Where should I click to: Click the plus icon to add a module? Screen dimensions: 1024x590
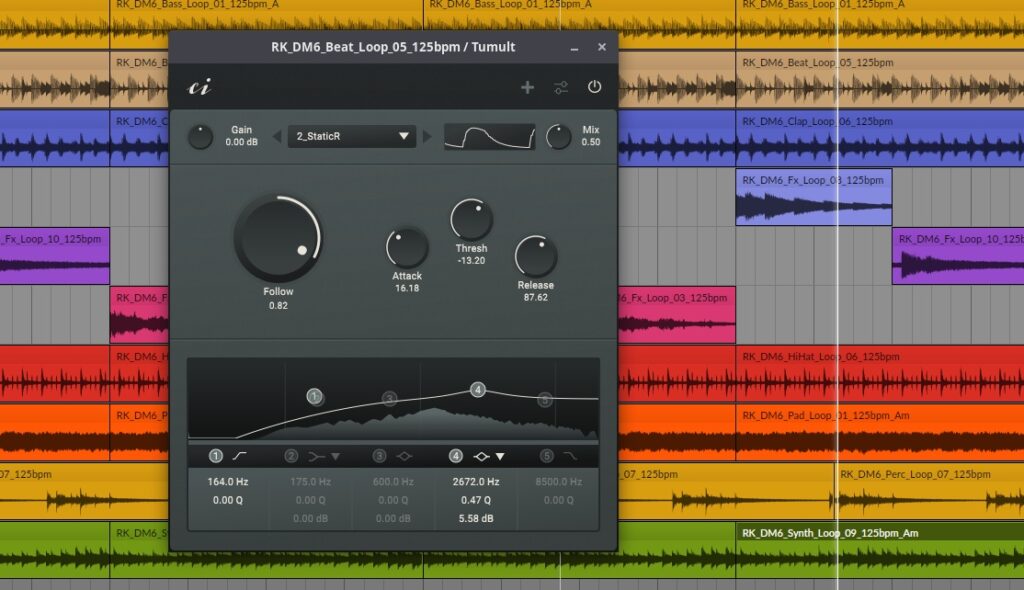[528, 87]
